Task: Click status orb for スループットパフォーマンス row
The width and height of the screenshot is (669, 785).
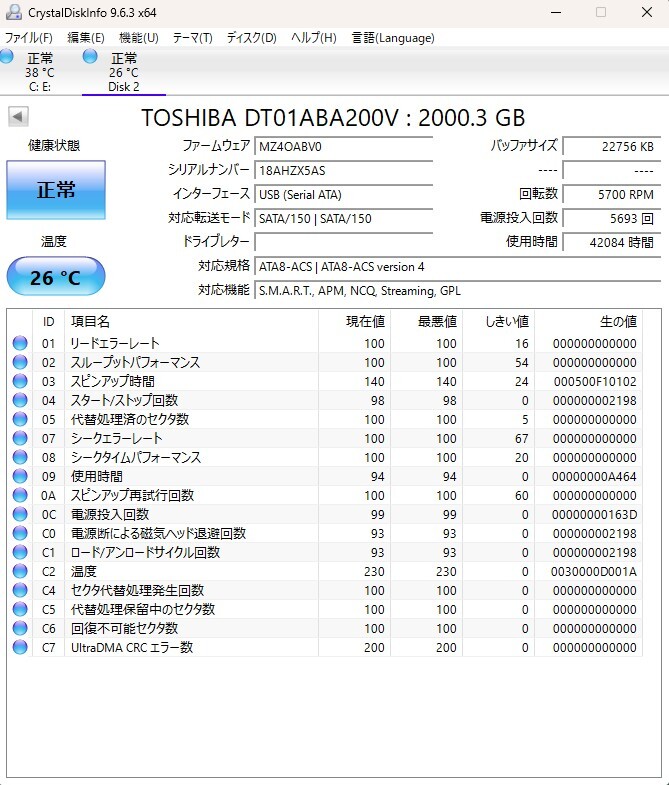Action: tap(20, 362)
